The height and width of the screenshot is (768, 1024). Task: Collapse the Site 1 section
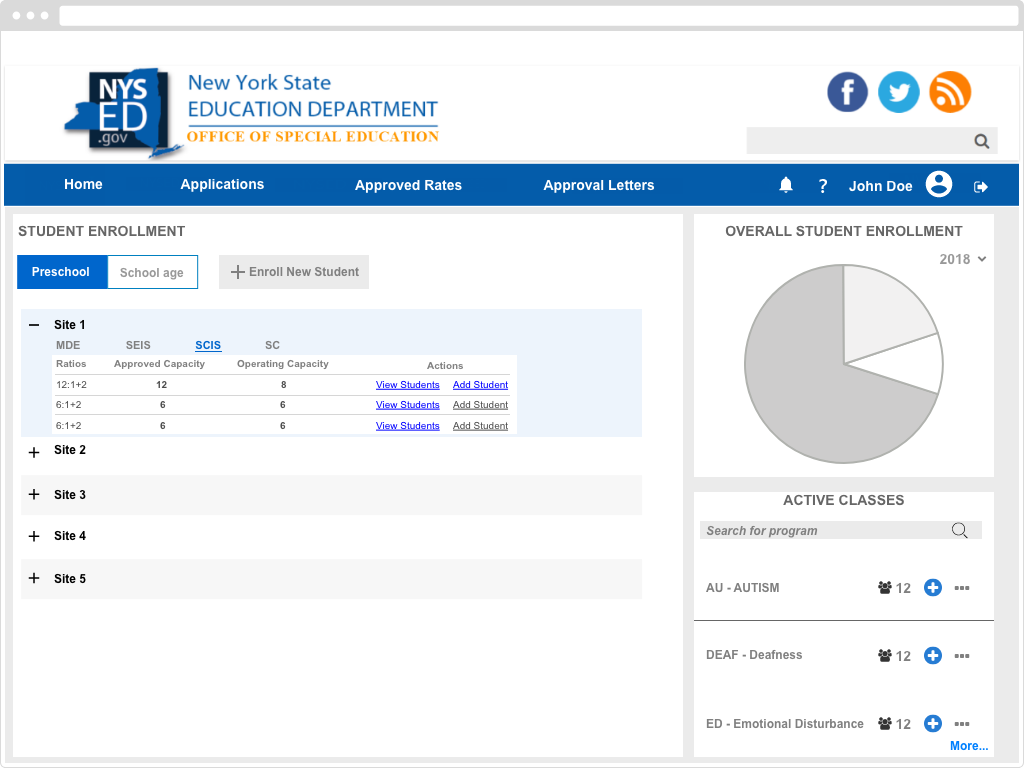(x=34, y=325)
